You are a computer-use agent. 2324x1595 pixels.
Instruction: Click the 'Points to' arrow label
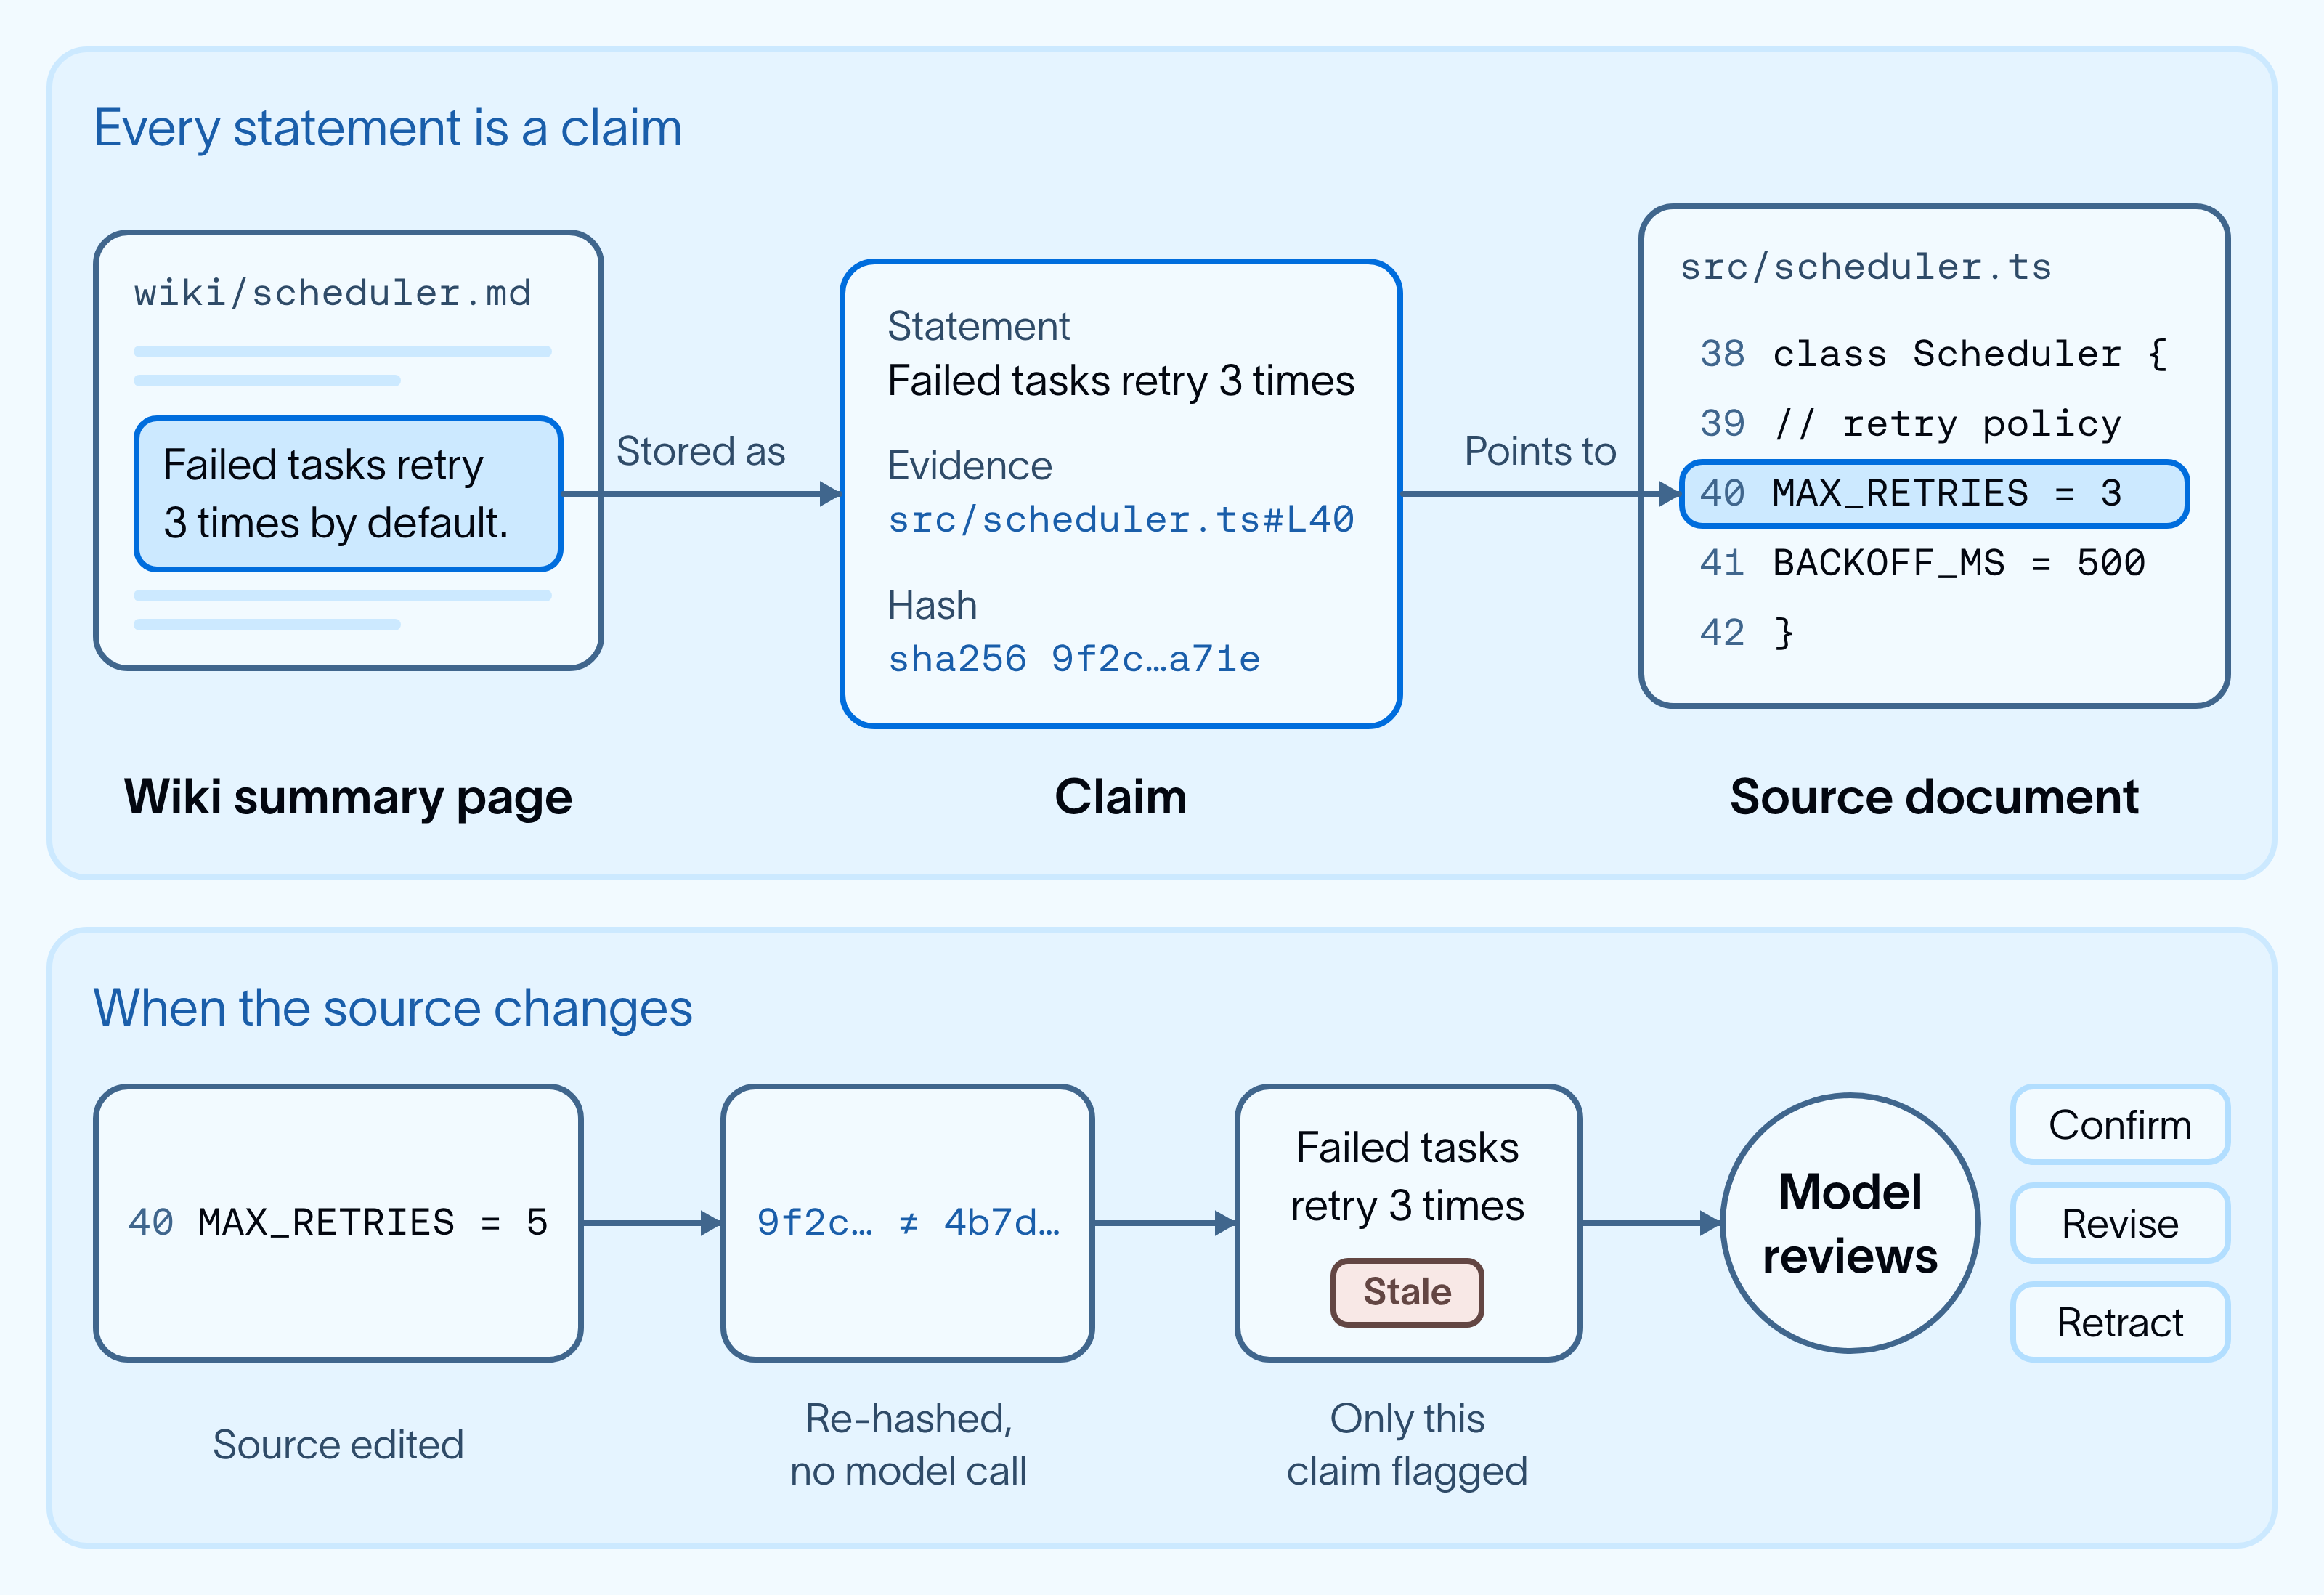[x=1540, y=451]
